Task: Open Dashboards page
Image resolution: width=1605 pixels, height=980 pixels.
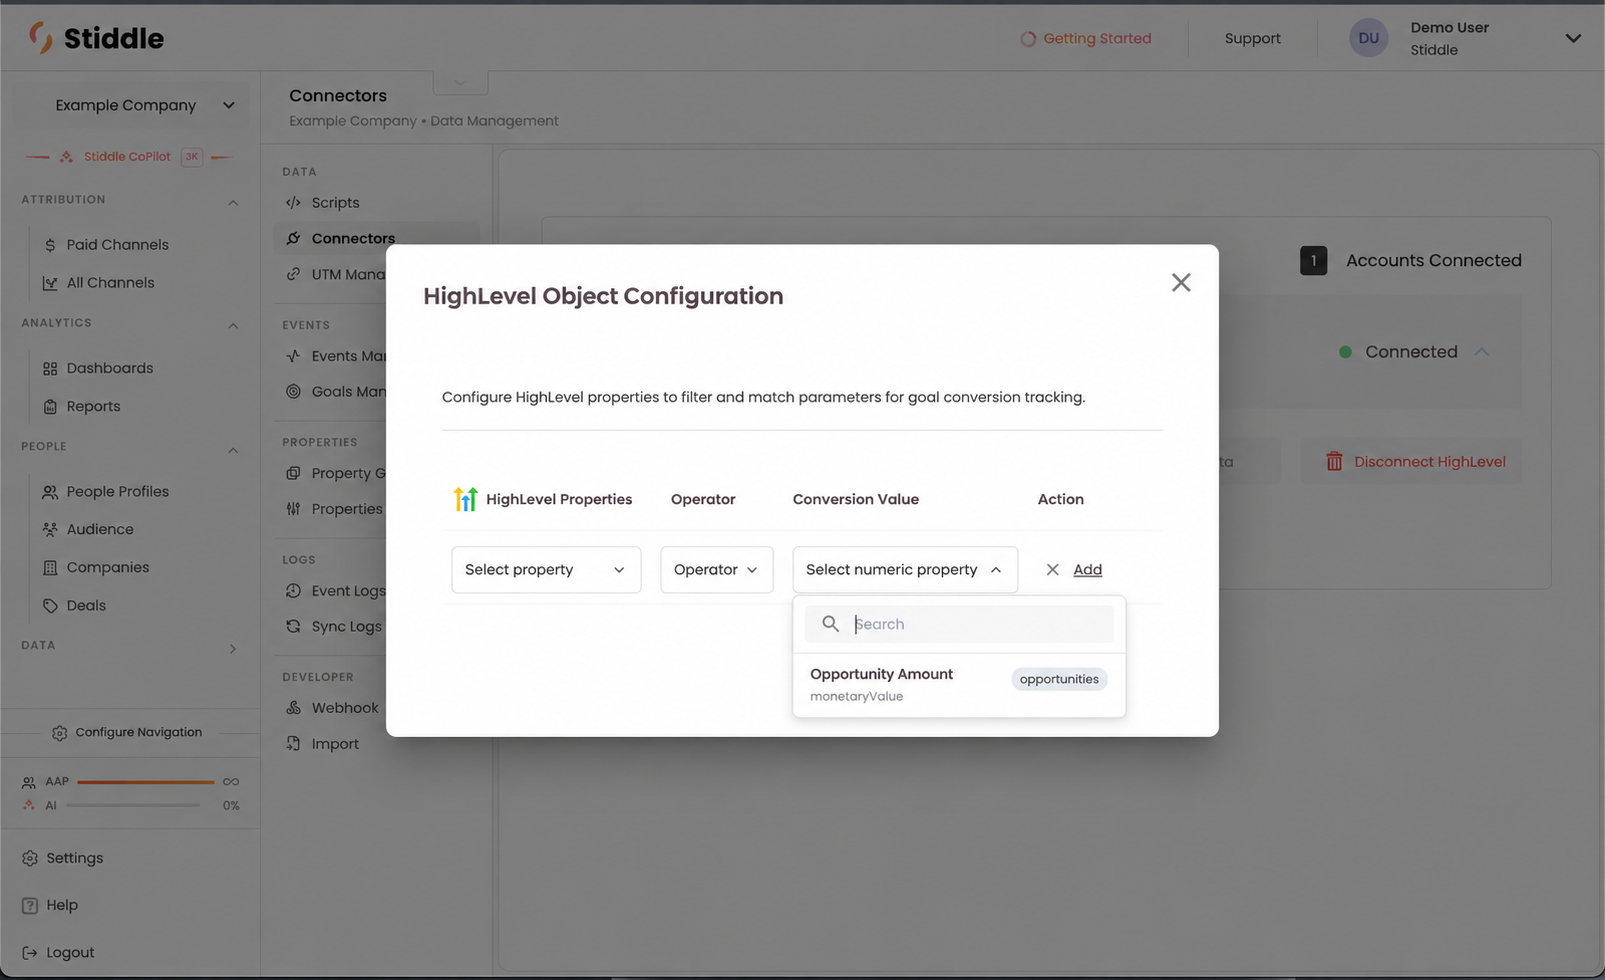Action: click(x=110, y=368)
